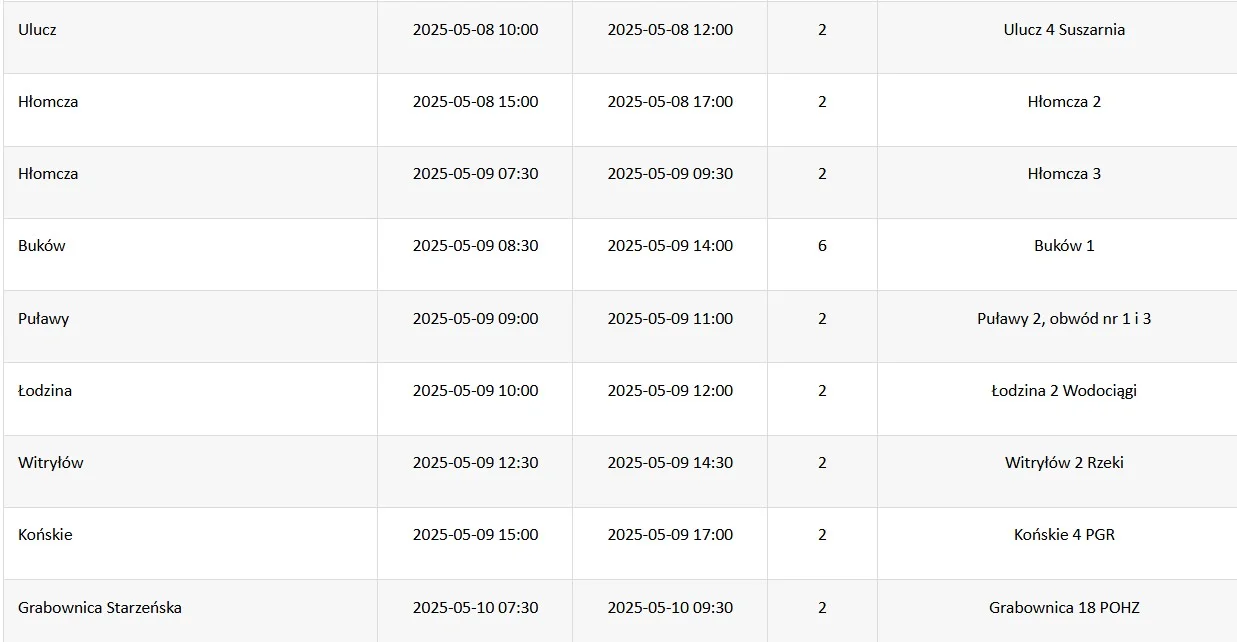
Task: Select the Witryłów location cell
Action: coord(190,471)
